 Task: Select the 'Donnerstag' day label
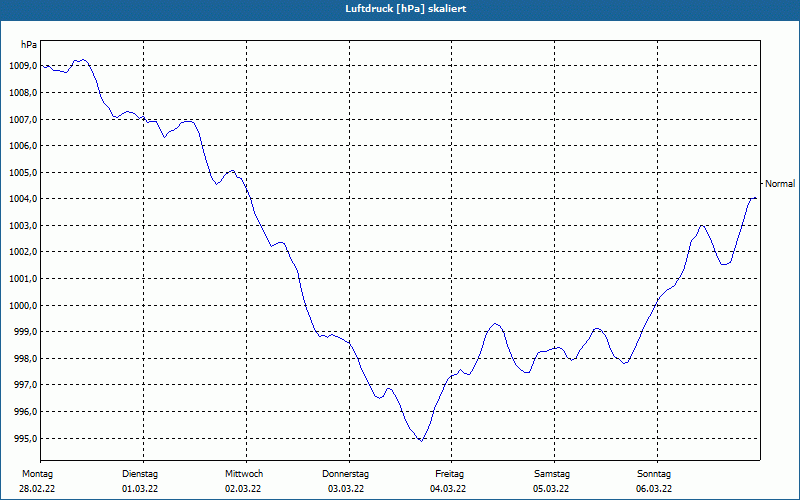[x=345, y=474]
